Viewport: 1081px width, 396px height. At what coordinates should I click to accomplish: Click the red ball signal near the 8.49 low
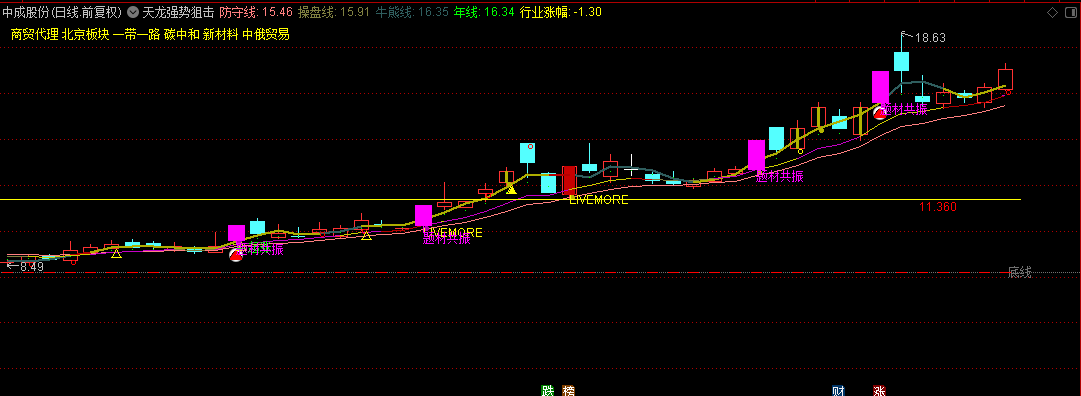point(236,255)
